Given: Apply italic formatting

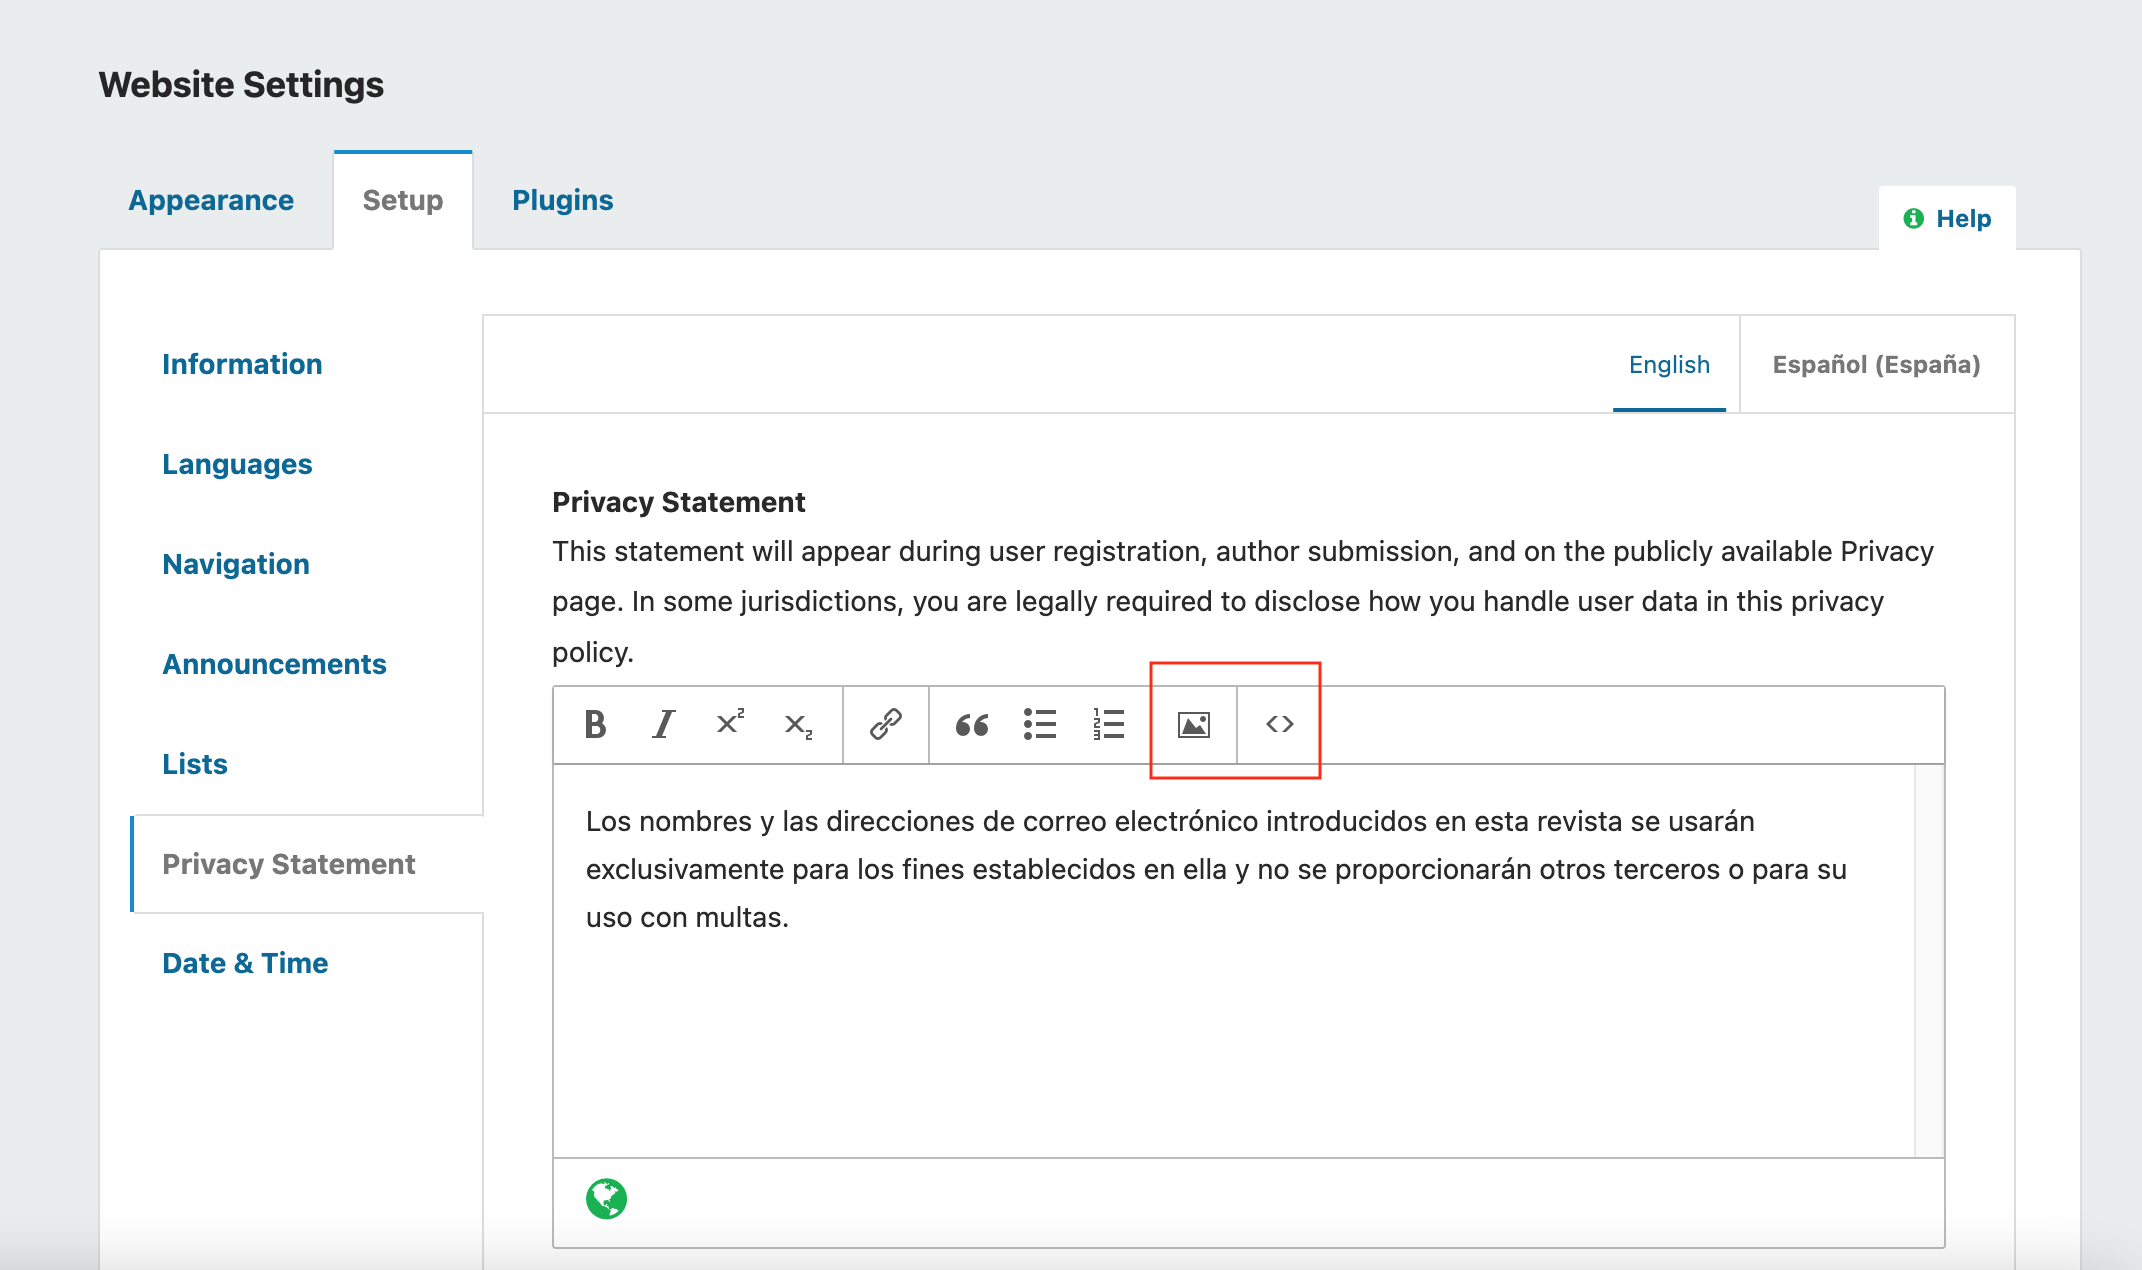Looking at the screenshot, I should point(662,725).
